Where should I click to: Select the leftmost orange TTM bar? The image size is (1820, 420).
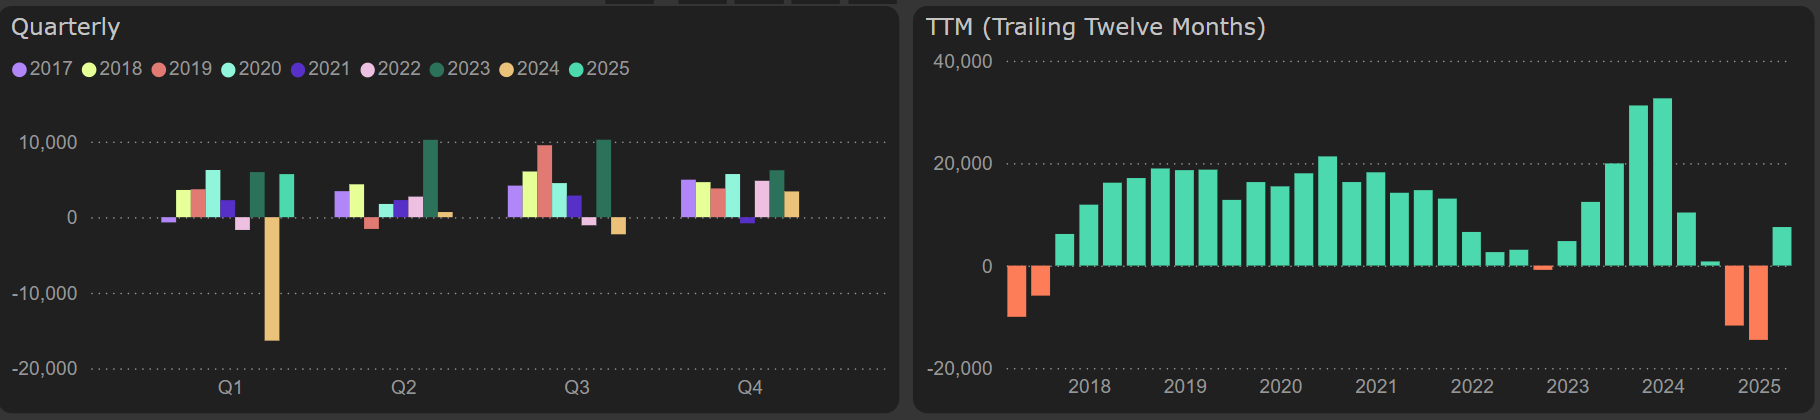coord(1017,290)
